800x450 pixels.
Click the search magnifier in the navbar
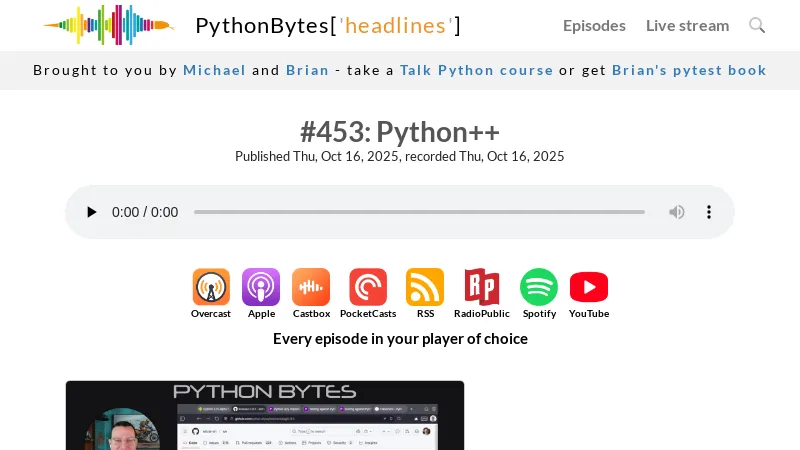(x=757, y=25)
